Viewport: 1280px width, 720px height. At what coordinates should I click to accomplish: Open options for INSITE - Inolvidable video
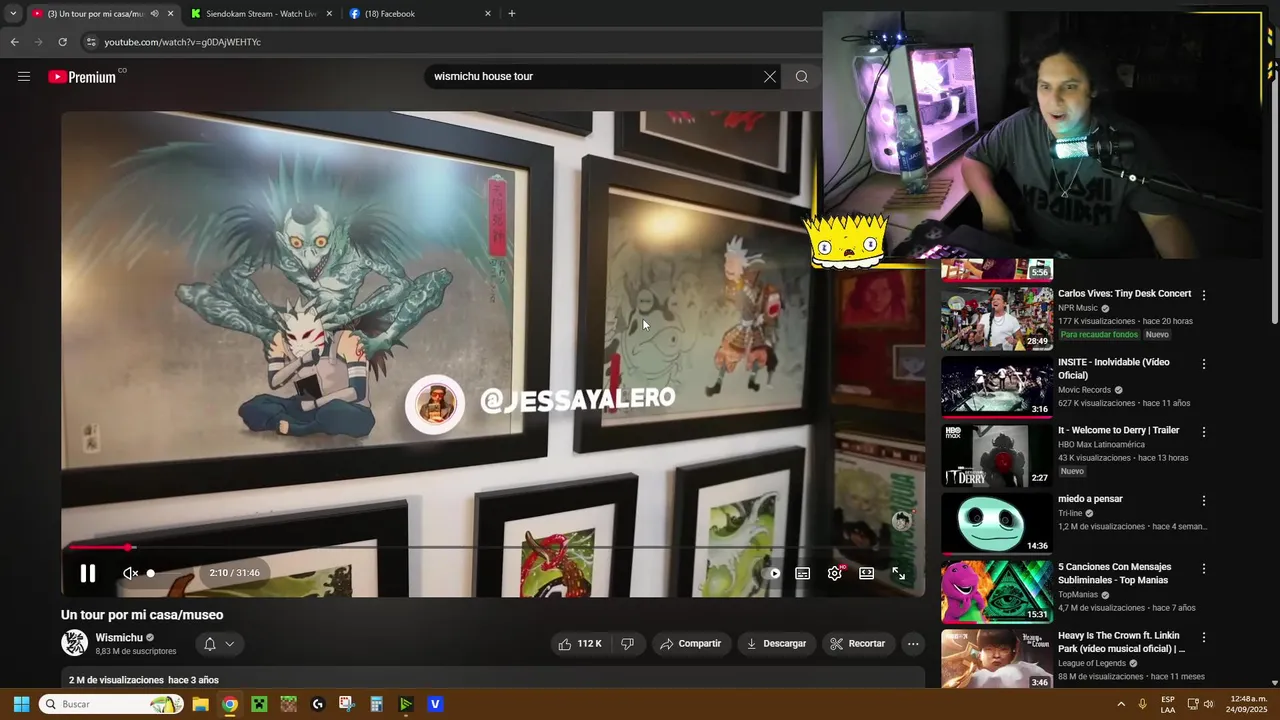pos(1204,364)
